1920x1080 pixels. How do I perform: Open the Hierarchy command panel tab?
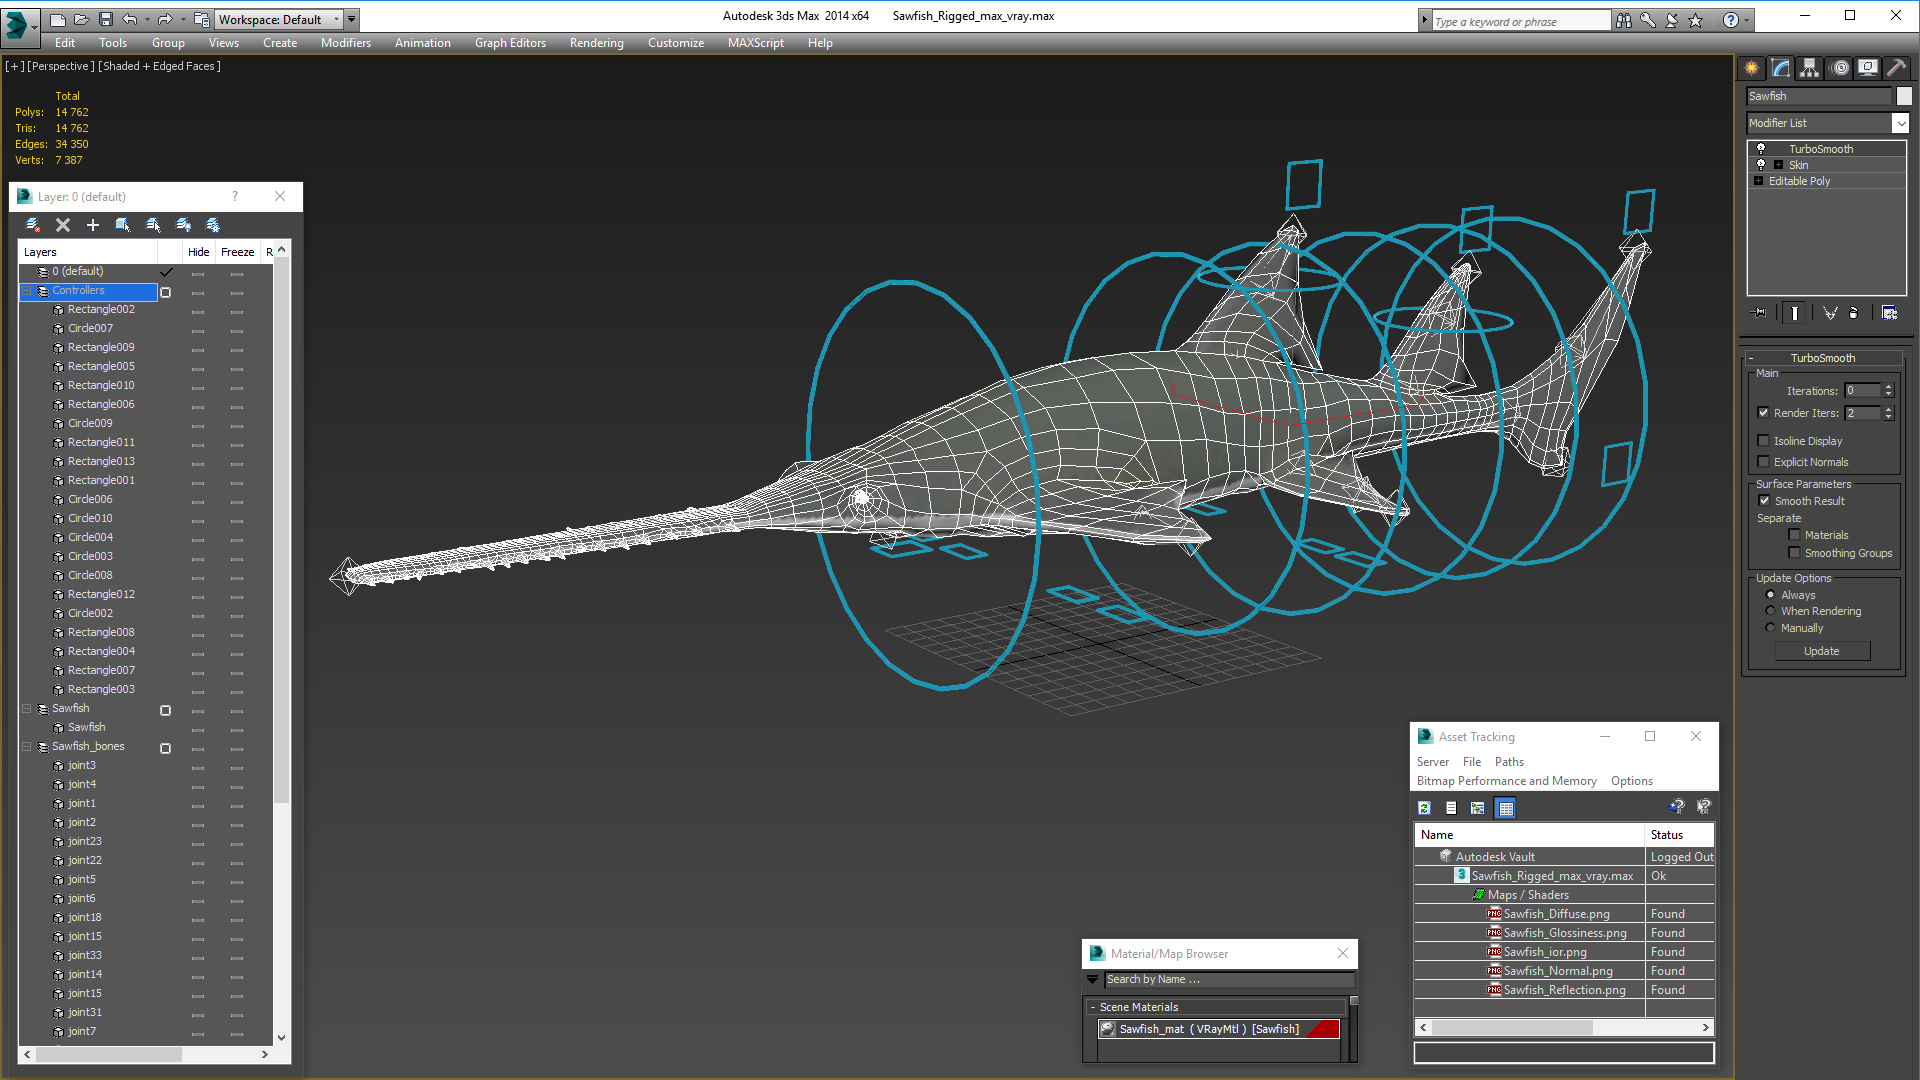[x=1809, y=68]
